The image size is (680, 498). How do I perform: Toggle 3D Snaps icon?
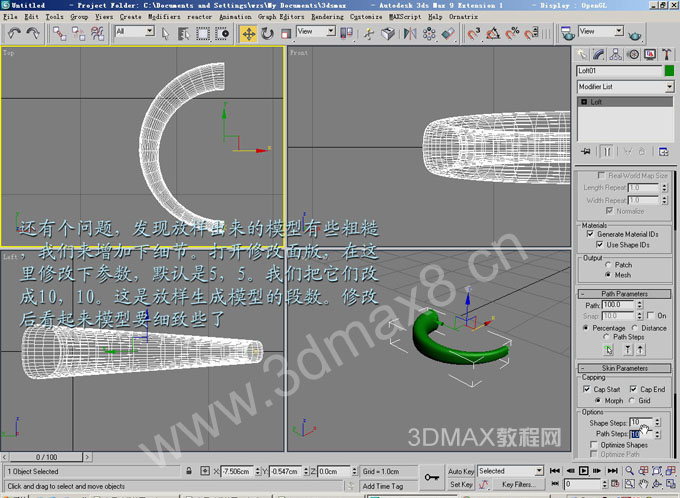tap(474, 33)
